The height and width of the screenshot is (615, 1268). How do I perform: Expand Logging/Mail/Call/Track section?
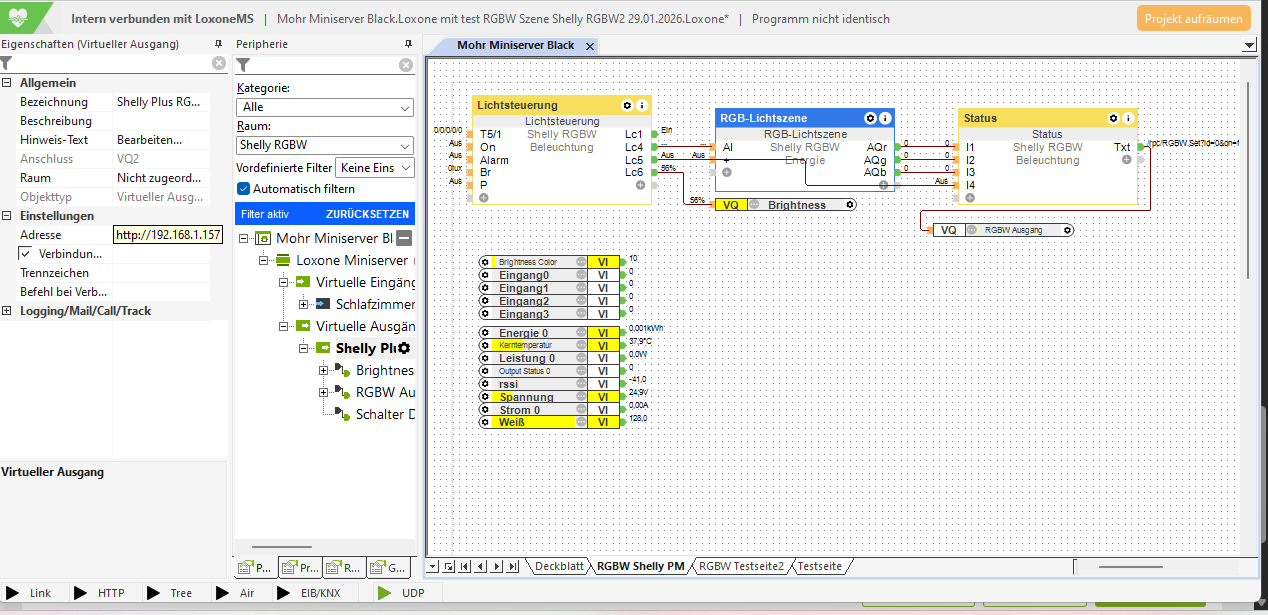coord(7,311)
